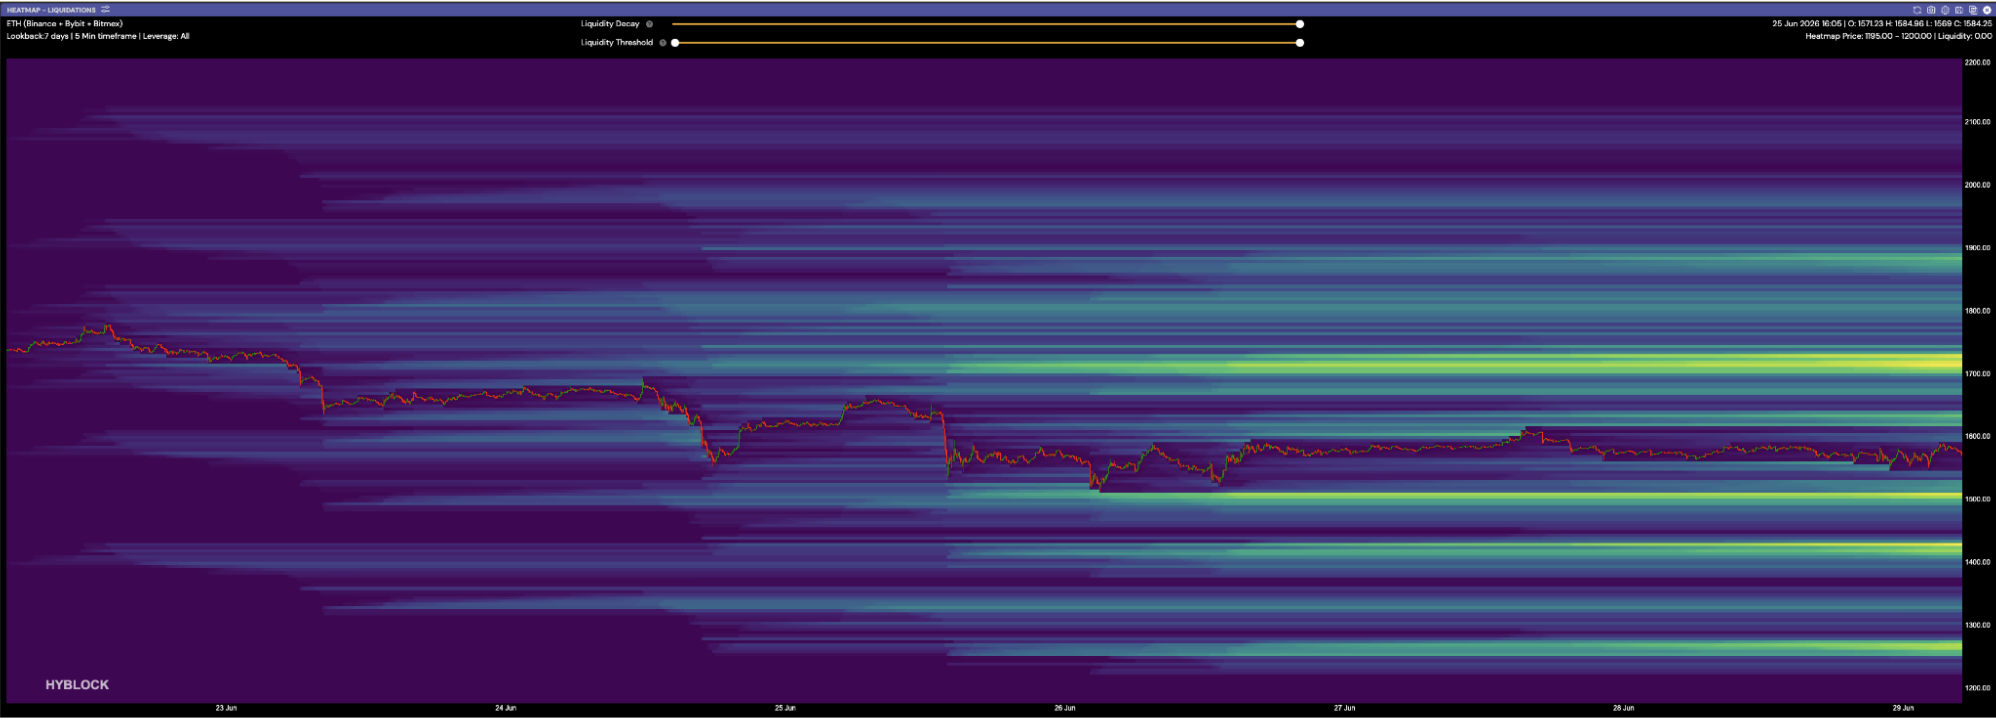
Task: Open heatmap settings sliders icon in title bar
Action: 106,10
